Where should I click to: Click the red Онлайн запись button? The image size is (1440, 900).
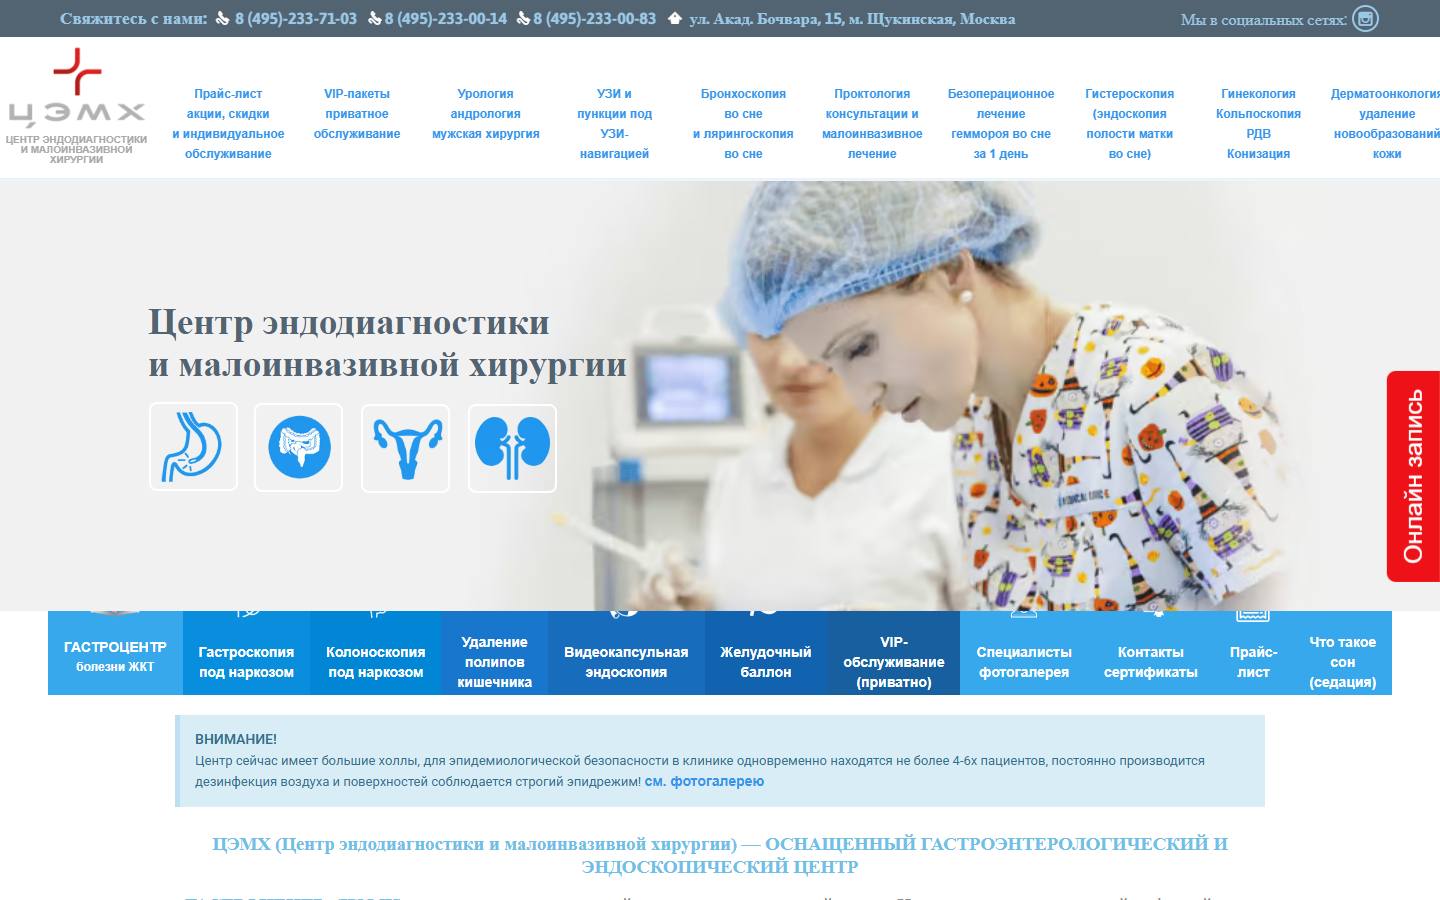click(1413, 476)
